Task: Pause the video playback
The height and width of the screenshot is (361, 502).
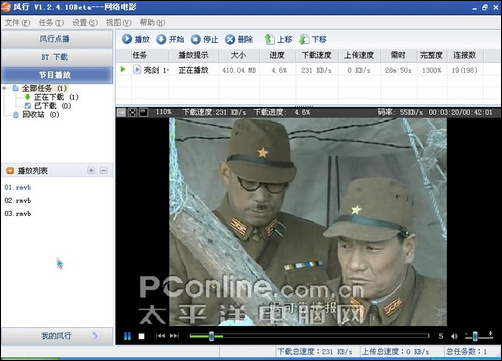Action: coord(127,336)
